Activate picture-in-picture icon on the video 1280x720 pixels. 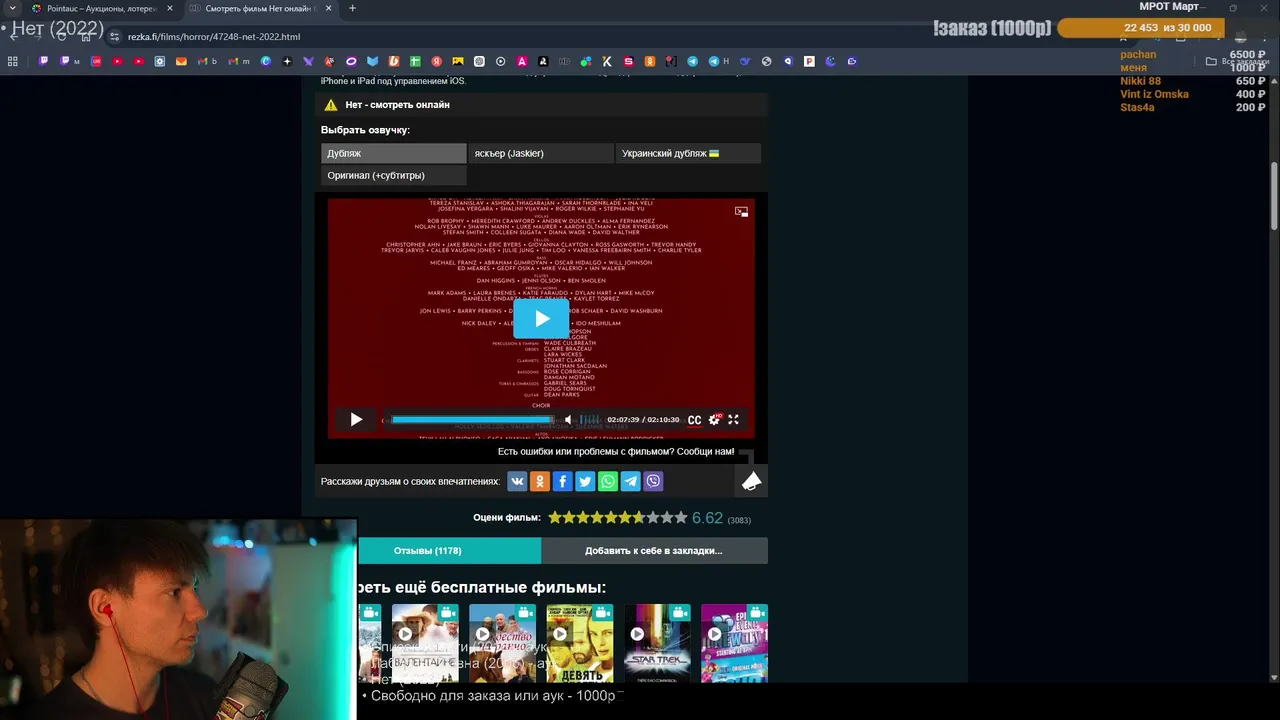point(741,212)
